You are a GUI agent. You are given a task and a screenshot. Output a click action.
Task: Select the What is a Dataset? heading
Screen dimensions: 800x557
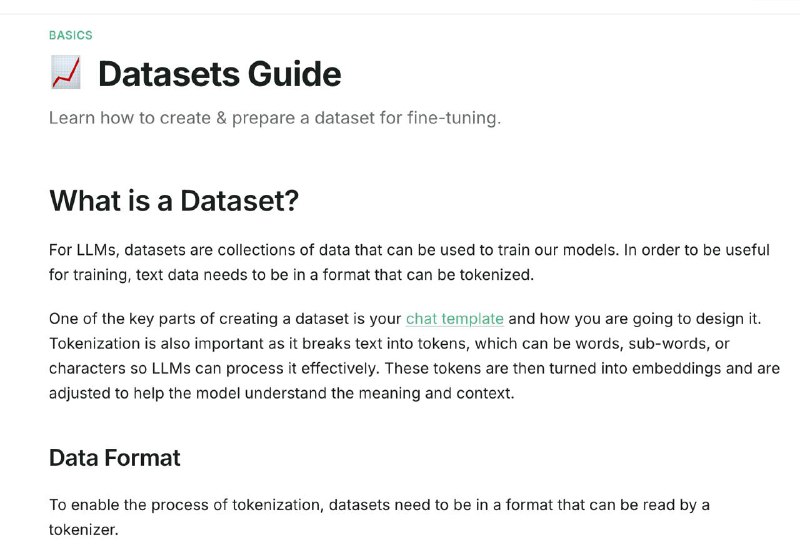pyautogui.click(x=174, y=200)
